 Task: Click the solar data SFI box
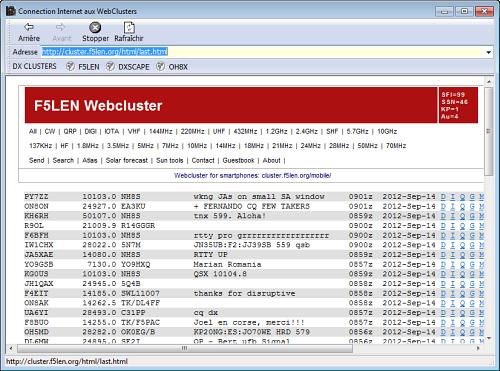coord(458,105)
